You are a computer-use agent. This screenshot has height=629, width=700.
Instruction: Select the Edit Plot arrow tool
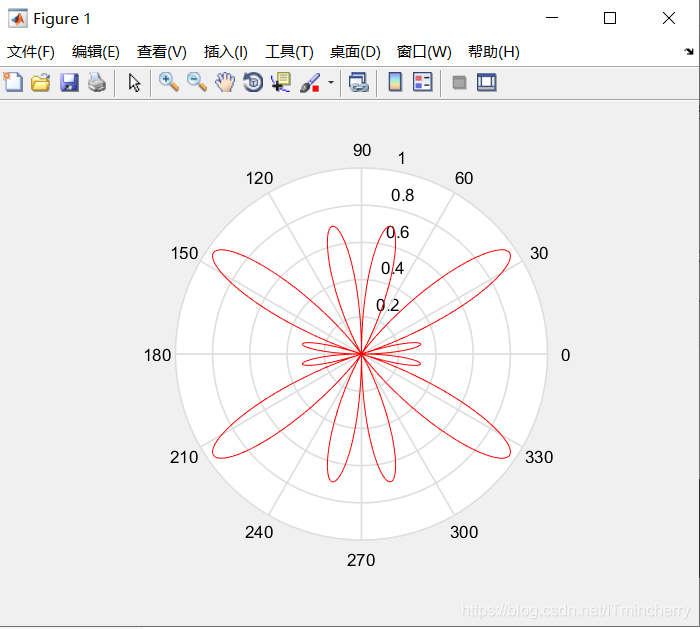pos(134,83)
